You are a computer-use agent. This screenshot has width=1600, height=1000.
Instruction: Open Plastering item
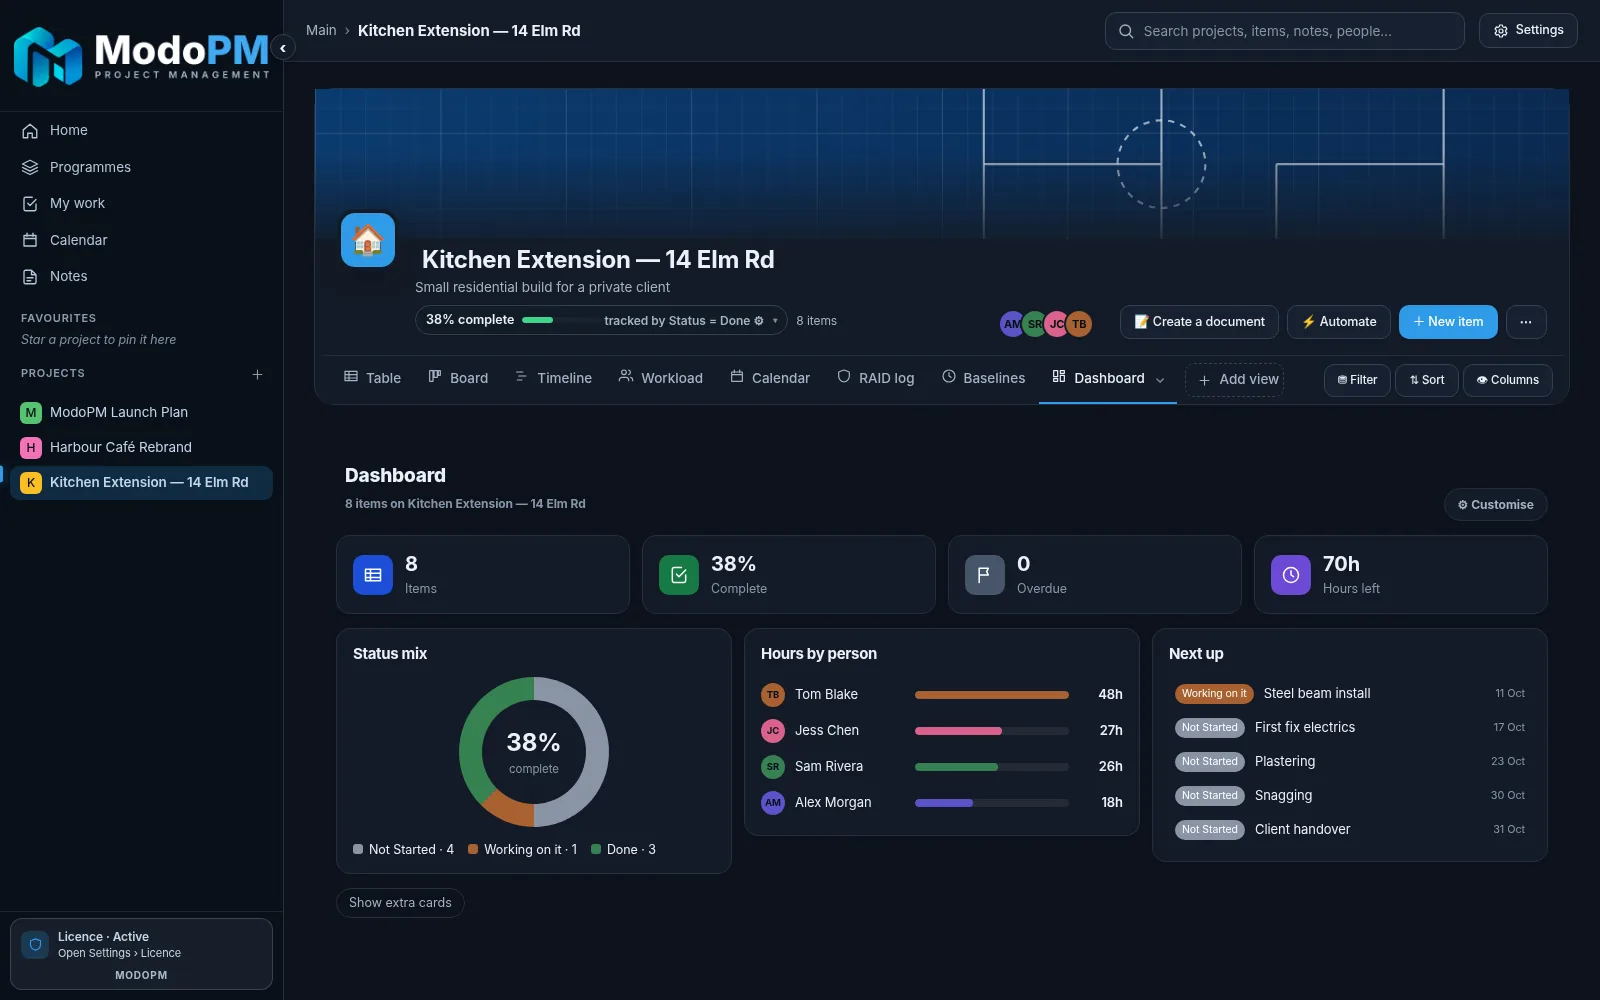[1350, 761]
